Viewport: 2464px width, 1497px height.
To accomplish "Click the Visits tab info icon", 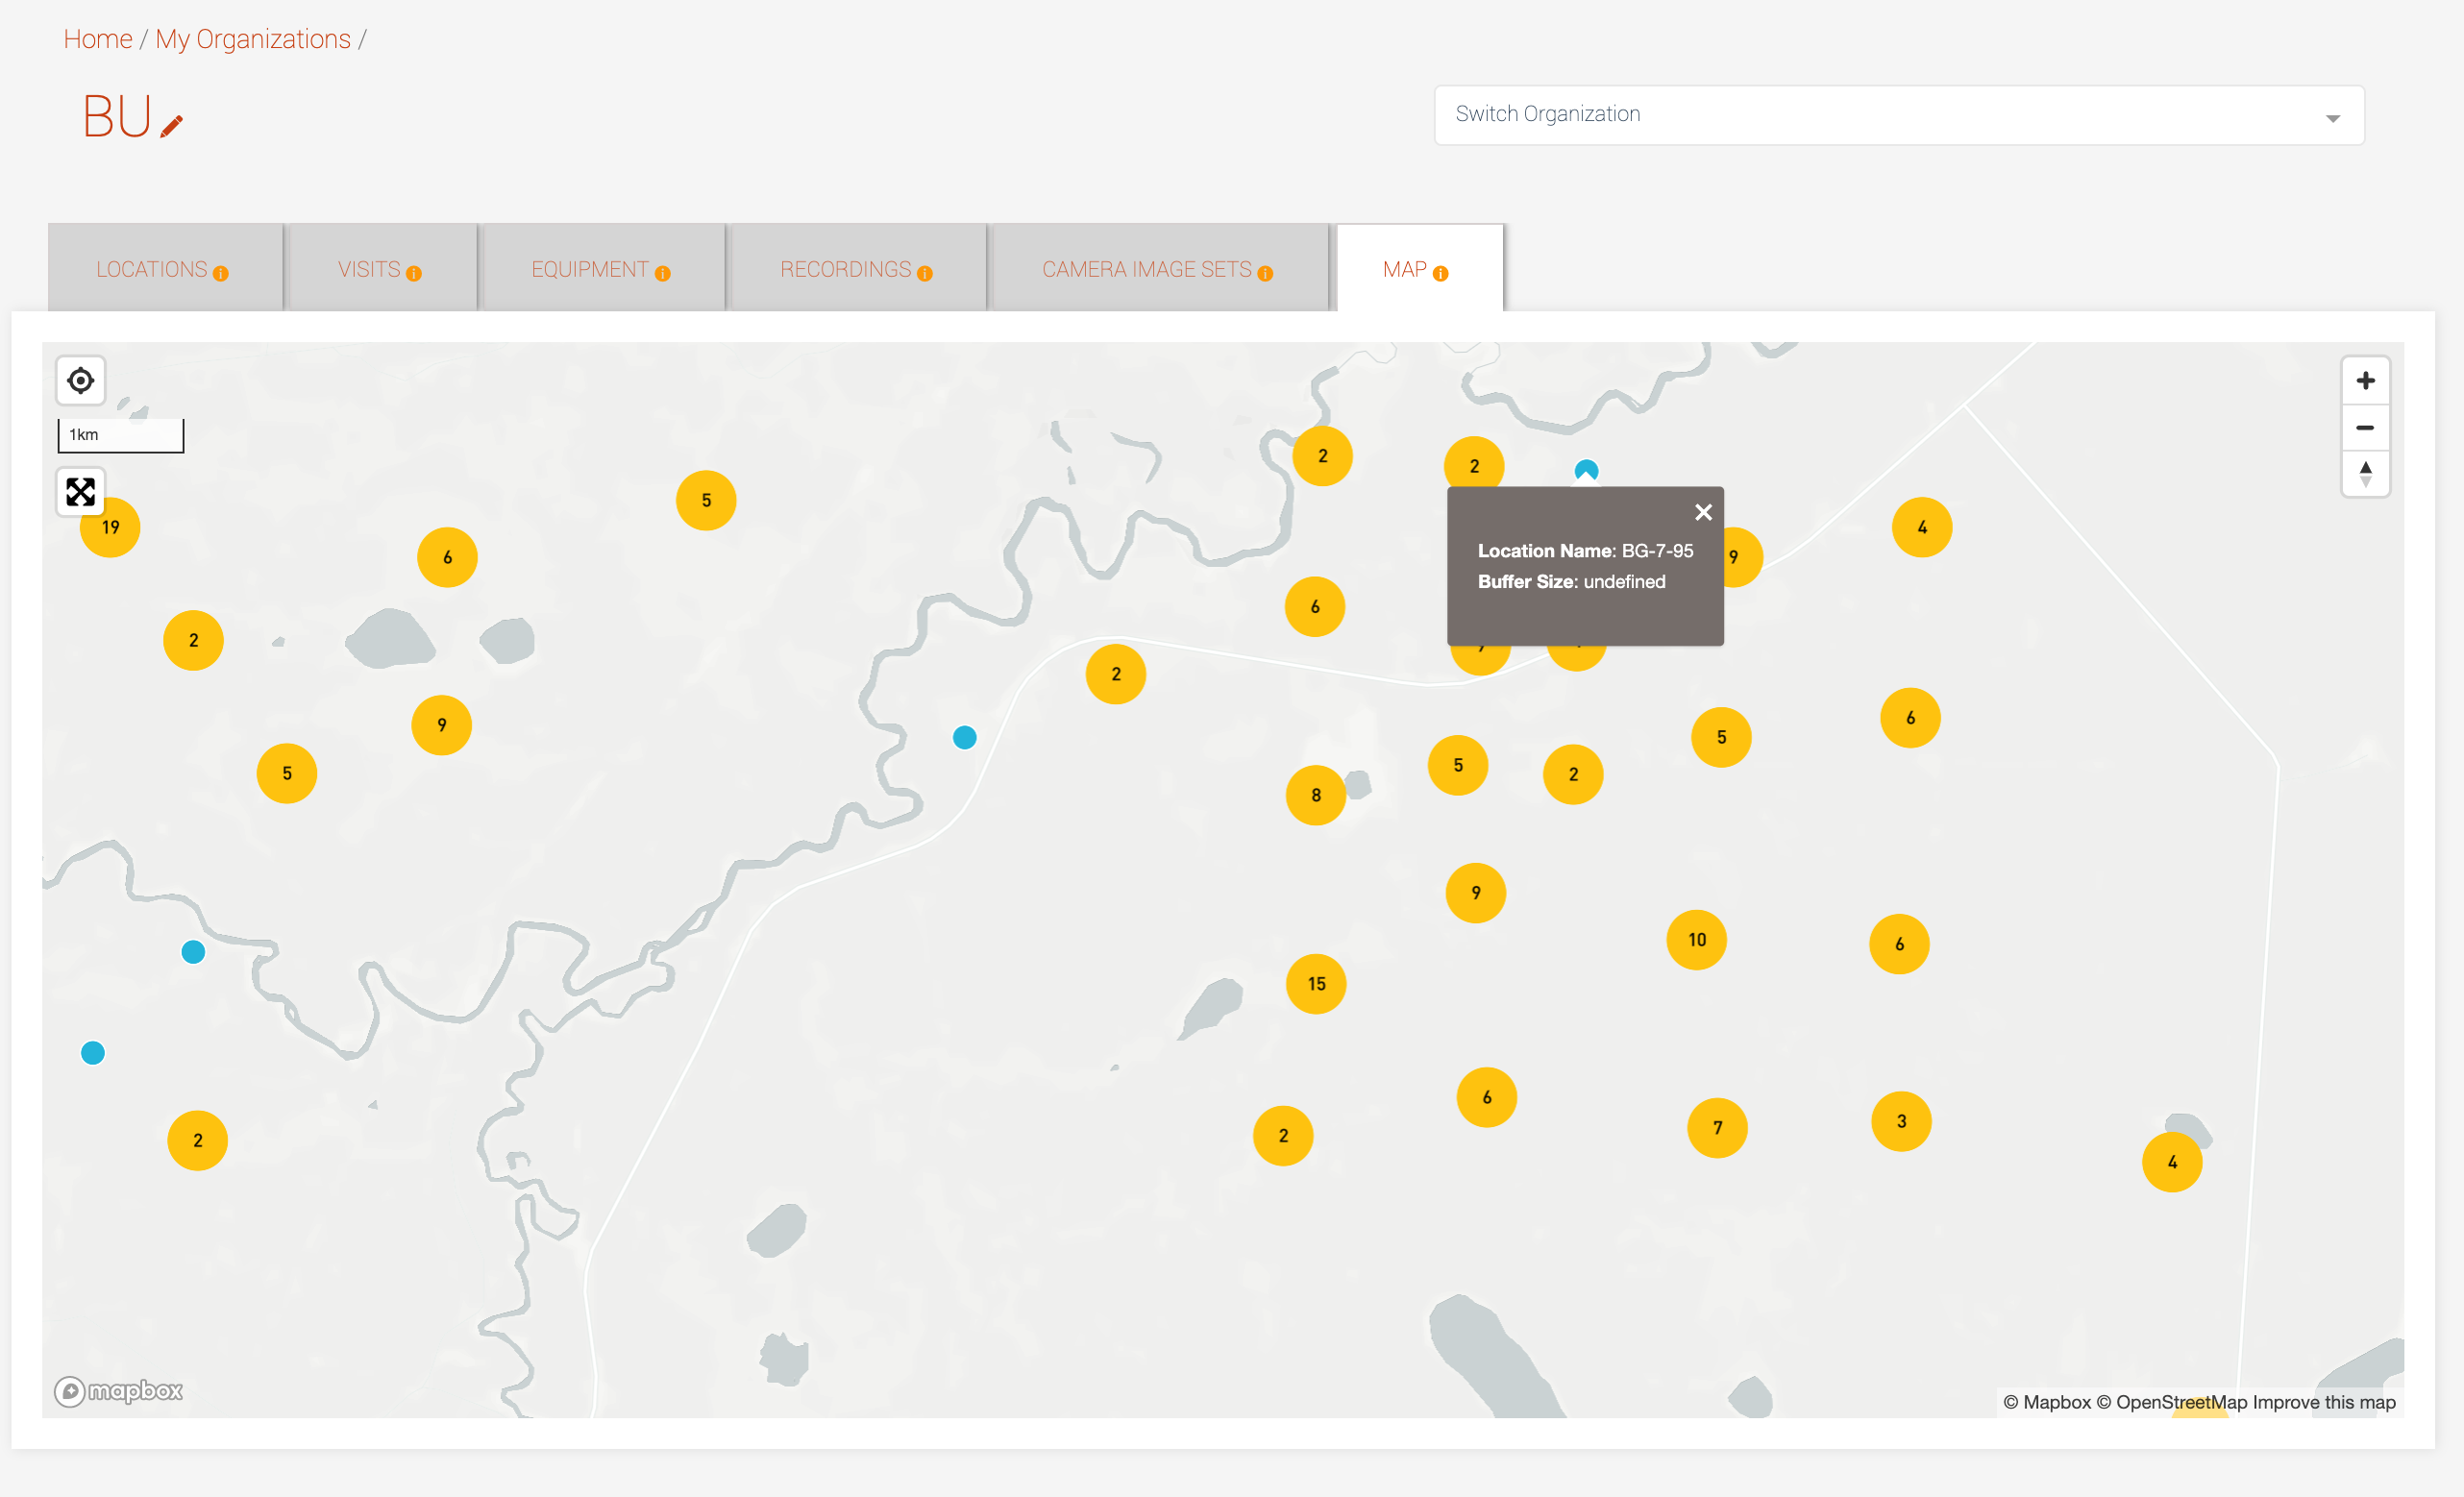I will coord(414,274).
